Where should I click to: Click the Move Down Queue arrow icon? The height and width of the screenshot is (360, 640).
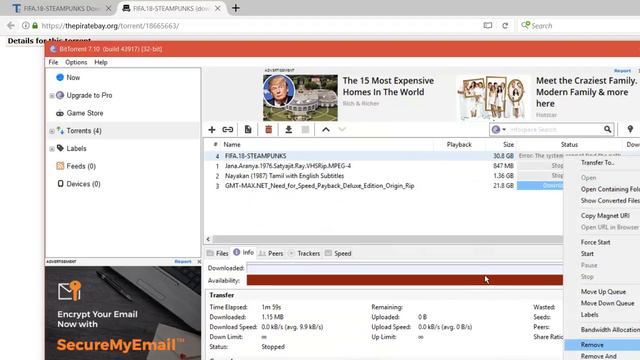(342, 130)
